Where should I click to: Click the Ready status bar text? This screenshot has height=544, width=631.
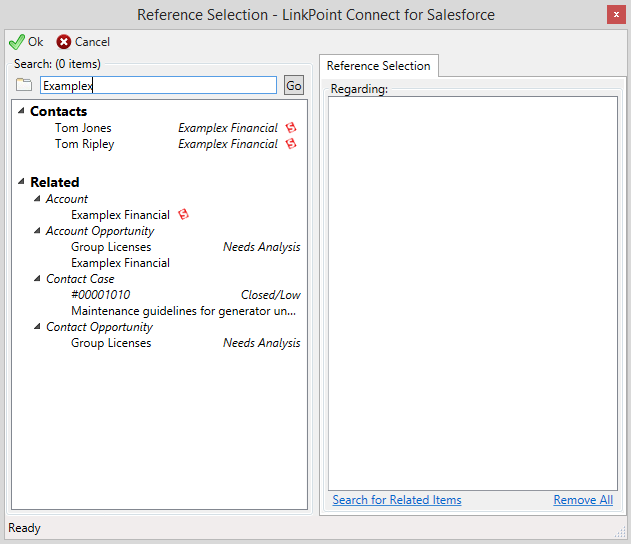click(25, 528)
